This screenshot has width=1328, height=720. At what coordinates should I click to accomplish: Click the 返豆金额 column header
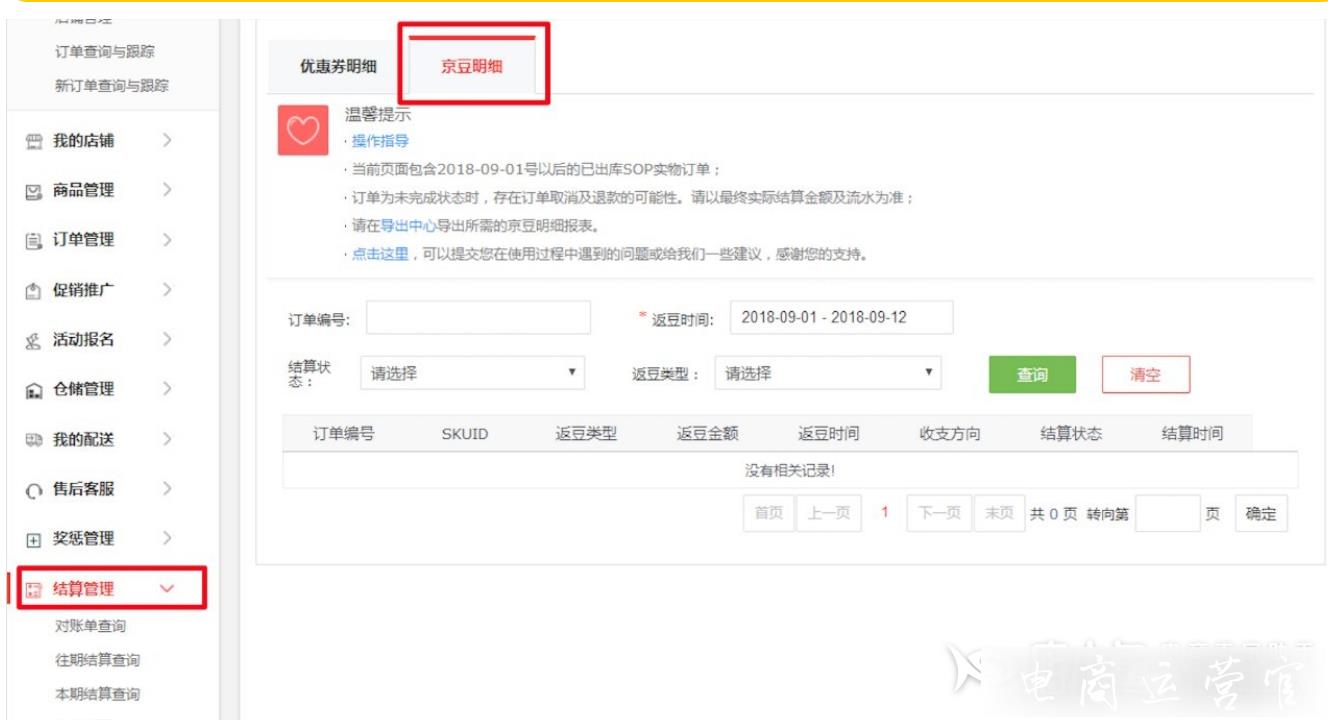coord(707,434)
